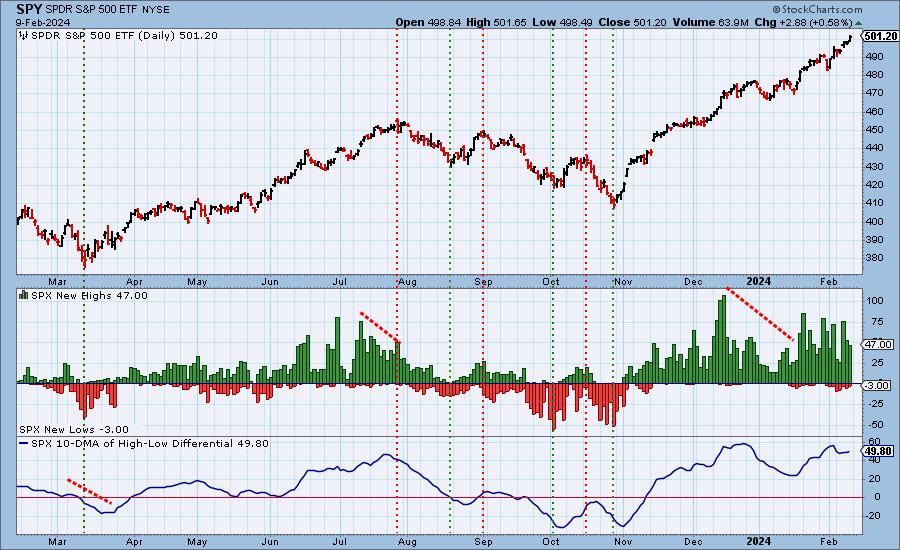The image size is (900, 550).
Task: Click the -20 label on the differential axis
Action: tap(873, 516)
